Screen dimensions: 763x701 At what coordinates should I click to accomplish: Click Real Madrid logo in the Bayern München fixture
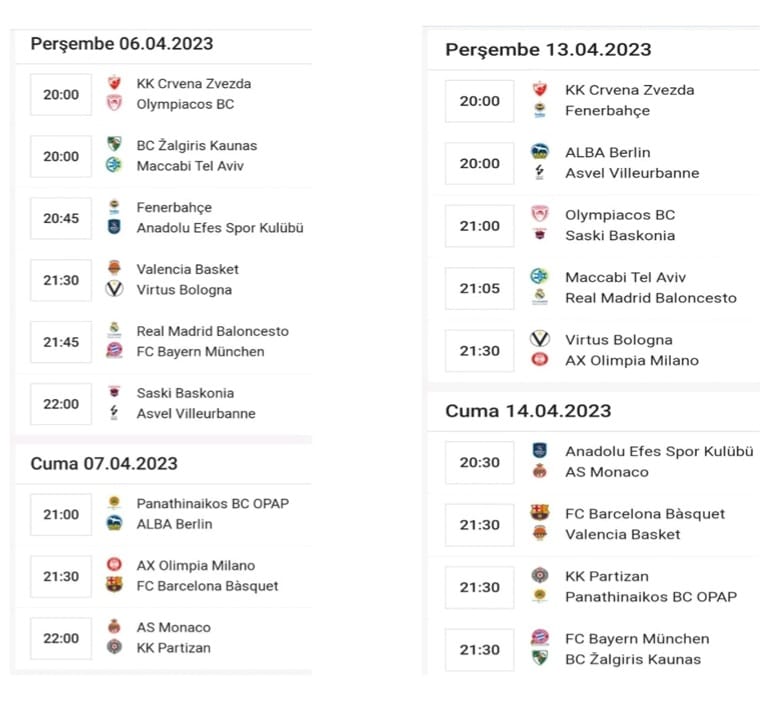[x=114, y=330]
